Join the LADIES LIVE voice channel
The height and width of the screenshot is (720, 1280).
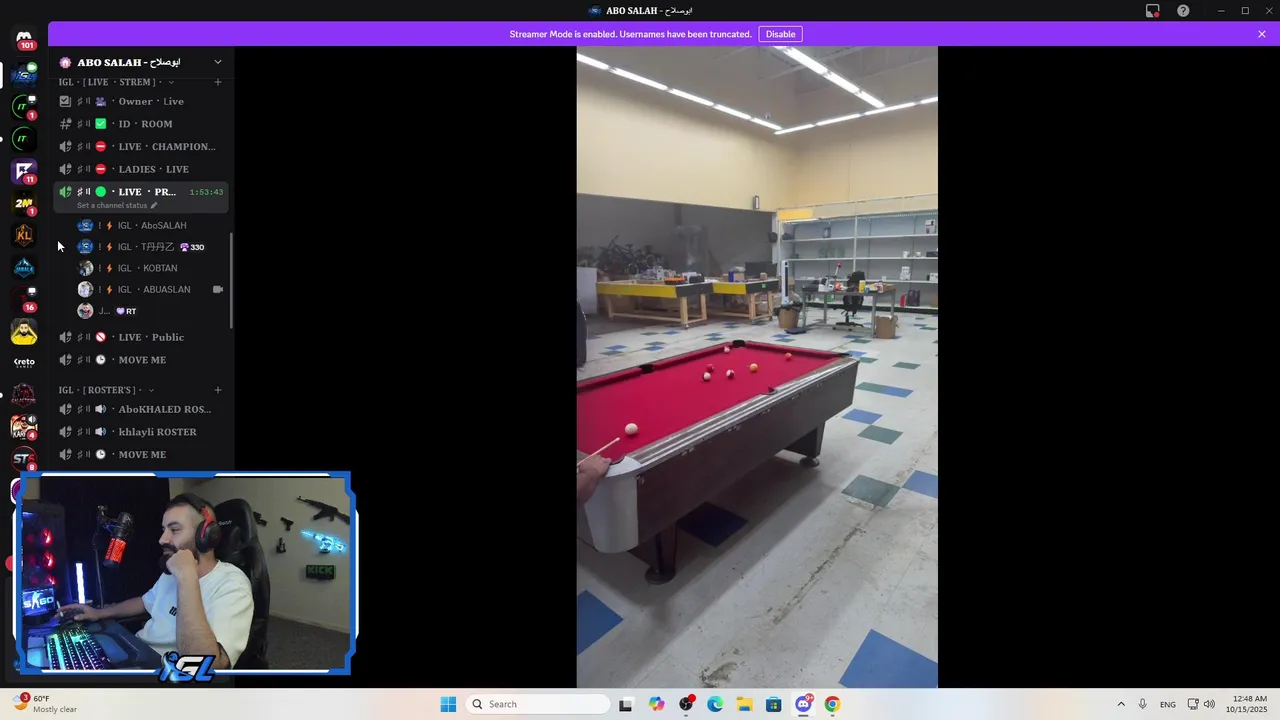[x=141, y=169]
